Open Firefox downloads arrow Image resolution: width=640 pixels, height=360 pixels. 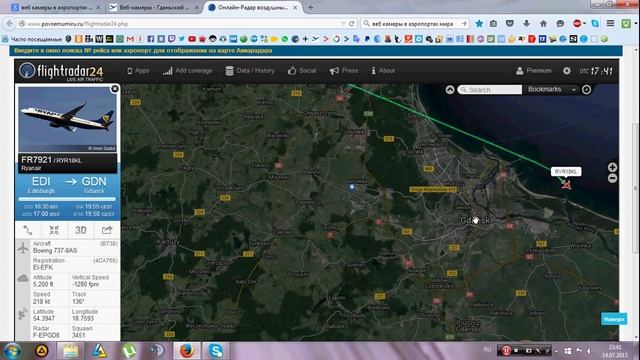point(527,24)
